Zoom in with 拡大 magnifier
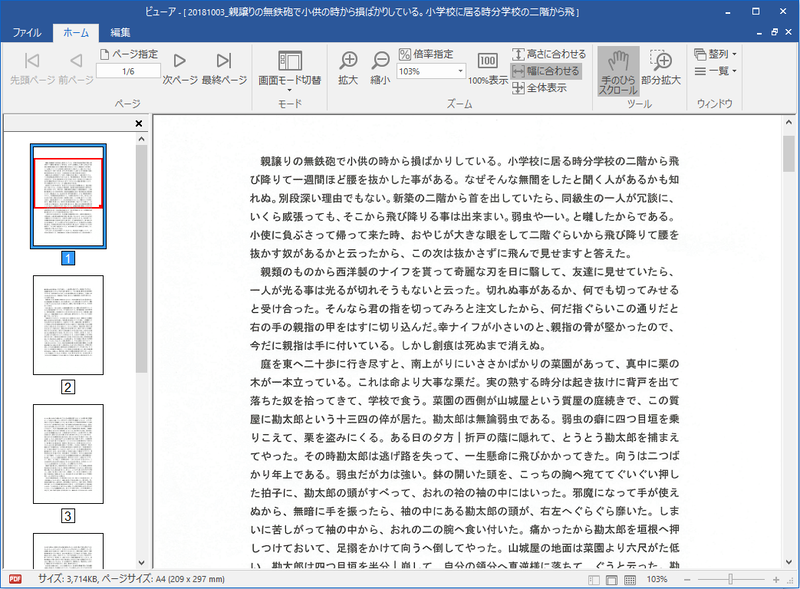The width and height of the screenshot is (800, 589). pos(348,67)
